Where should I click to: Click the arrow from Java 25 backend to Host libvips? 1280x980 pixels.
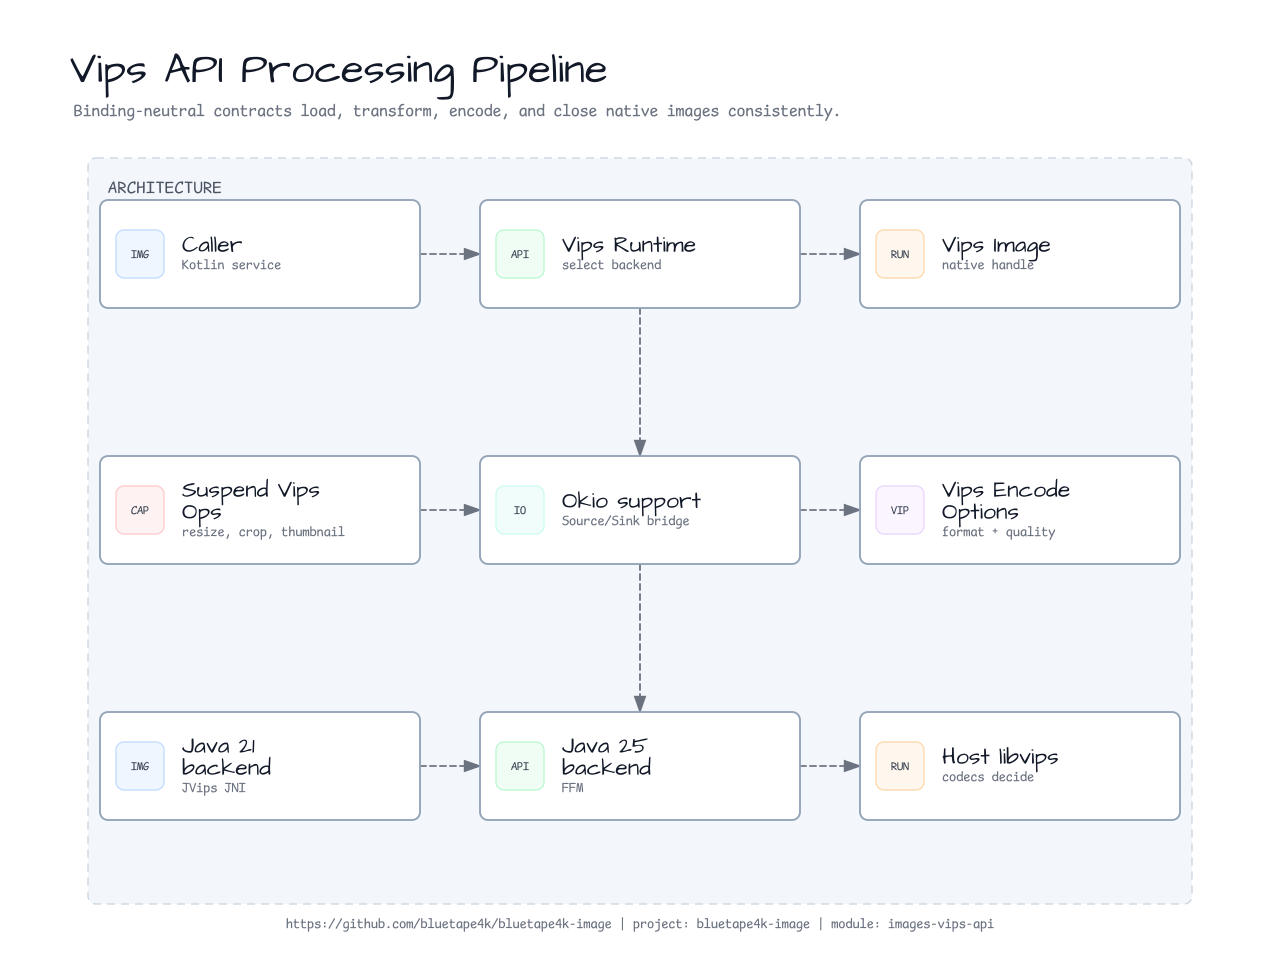coord(830,766)
